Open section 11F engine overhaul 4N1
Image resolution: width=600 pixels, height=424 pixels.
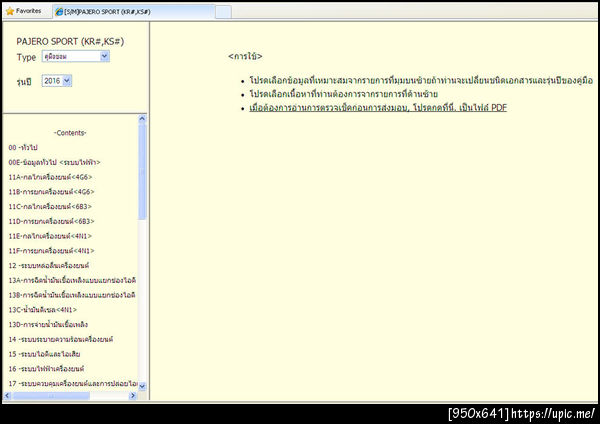coord(51,251)
